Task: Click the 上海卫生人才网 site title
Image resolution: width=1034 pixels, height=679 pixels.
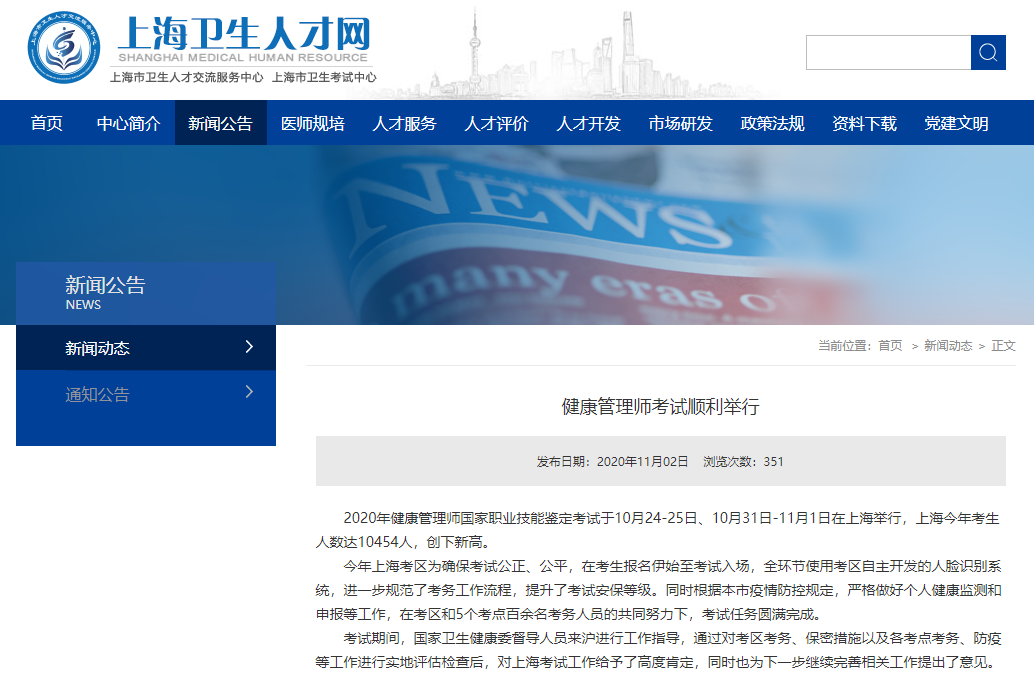Action: pyautogui.click(x=244, y=36)
